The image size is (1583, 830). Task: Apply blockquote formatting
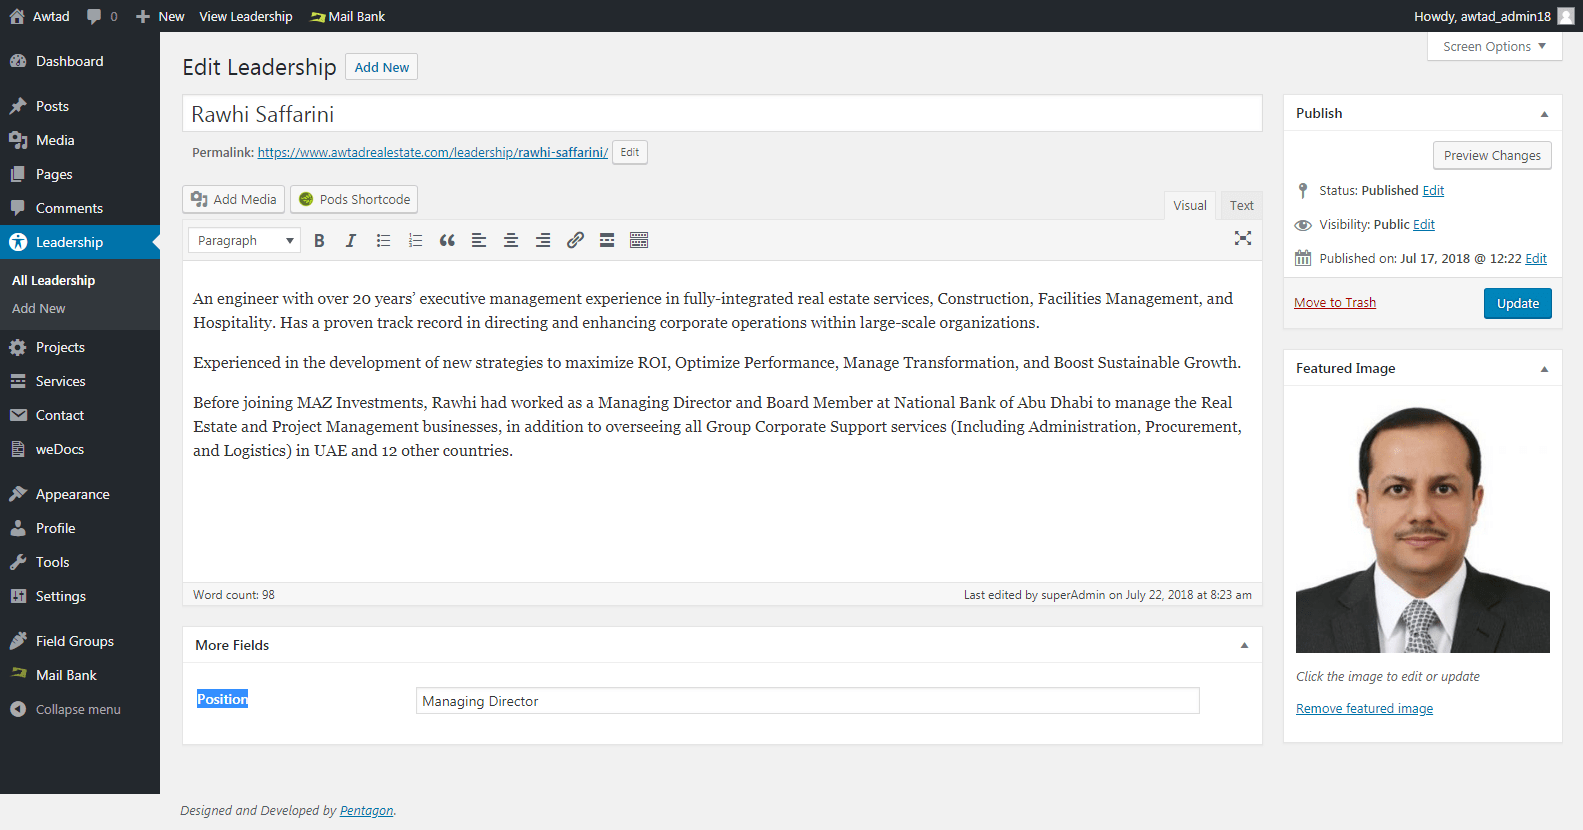[x=447, y=240]
